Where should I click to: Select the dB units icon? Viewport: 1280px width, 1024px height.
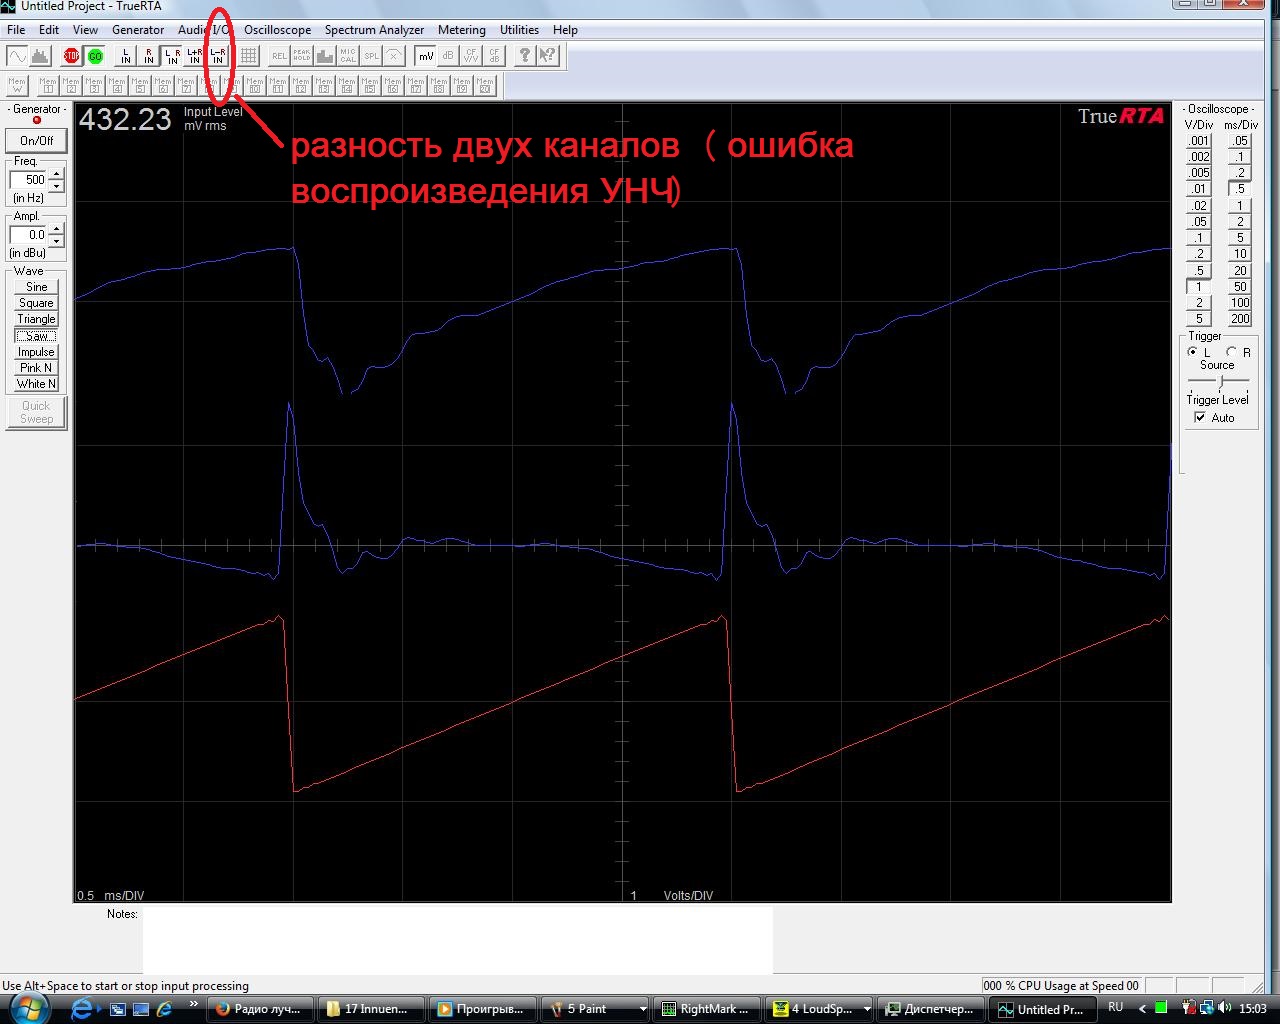[x=449, y=56]
